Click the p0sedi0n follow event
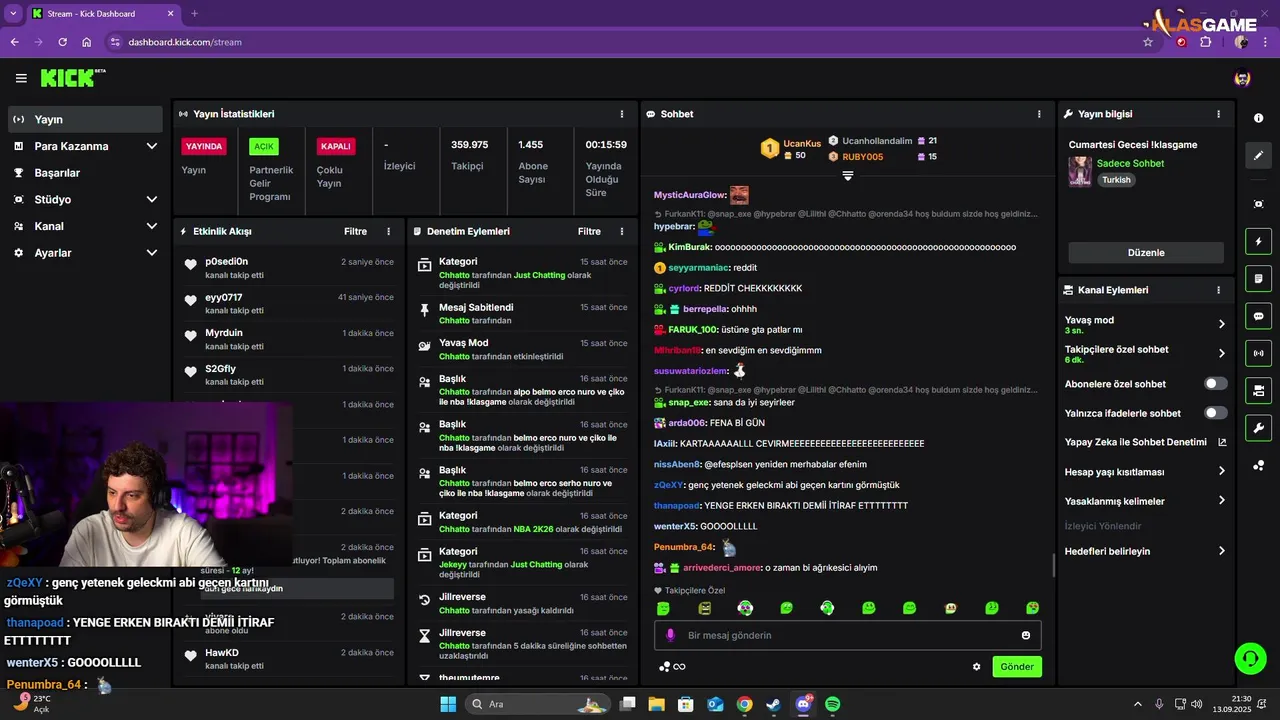The image size is (1280, 720). (289, 267)
